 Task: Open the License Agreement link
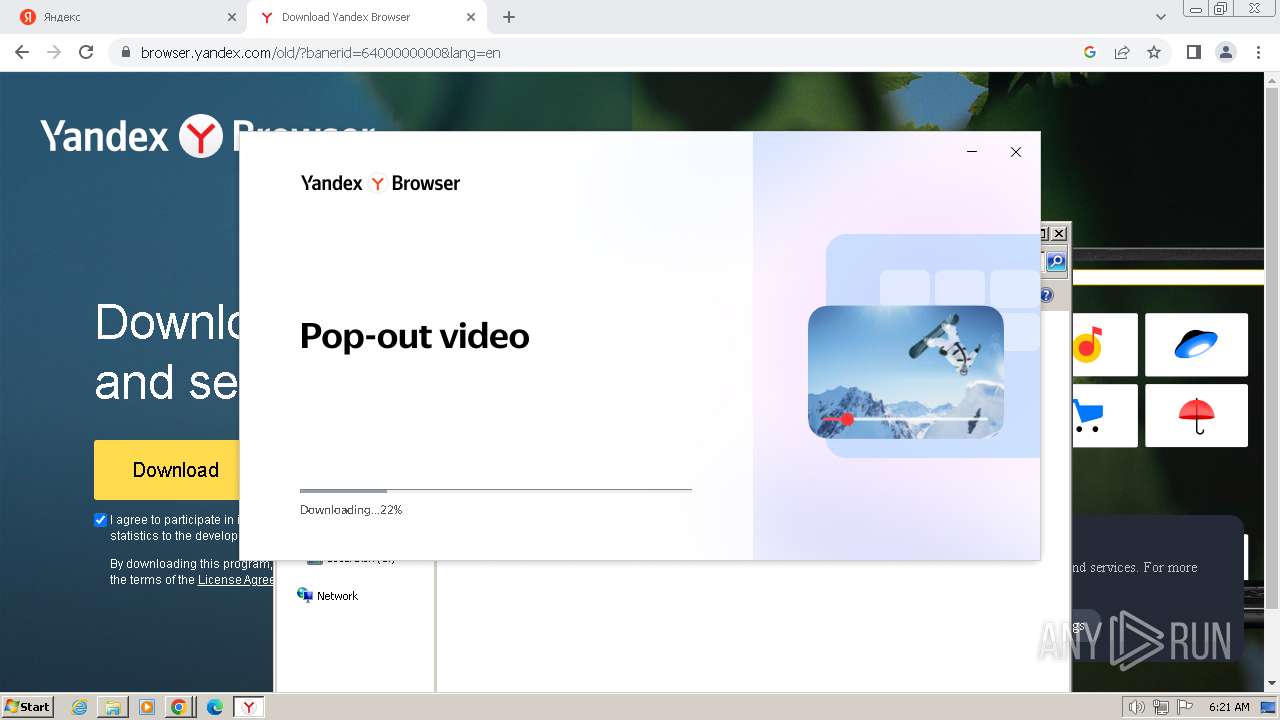pos(236,580)
